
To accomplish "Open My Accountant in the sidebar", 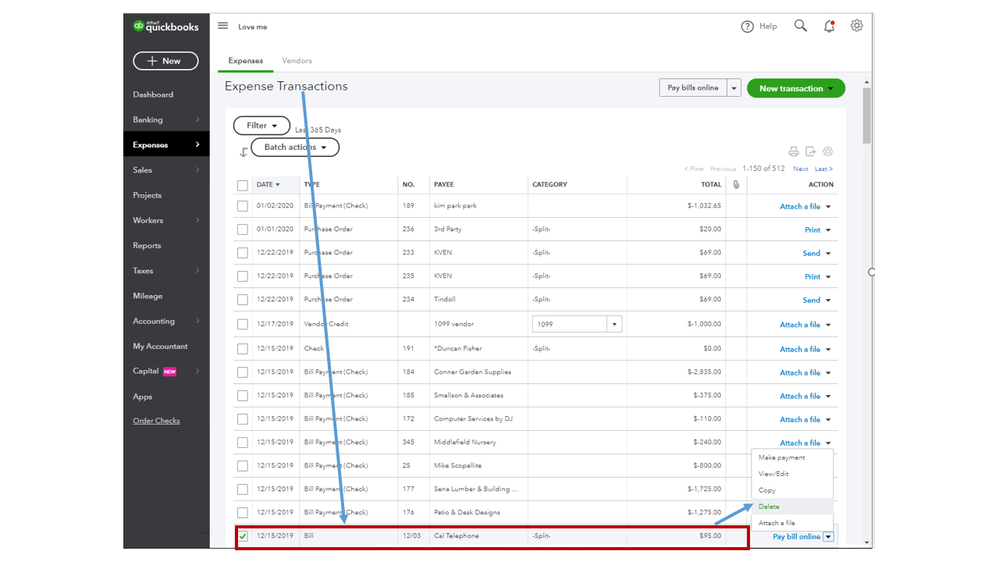I will click(x=160, y=347).
